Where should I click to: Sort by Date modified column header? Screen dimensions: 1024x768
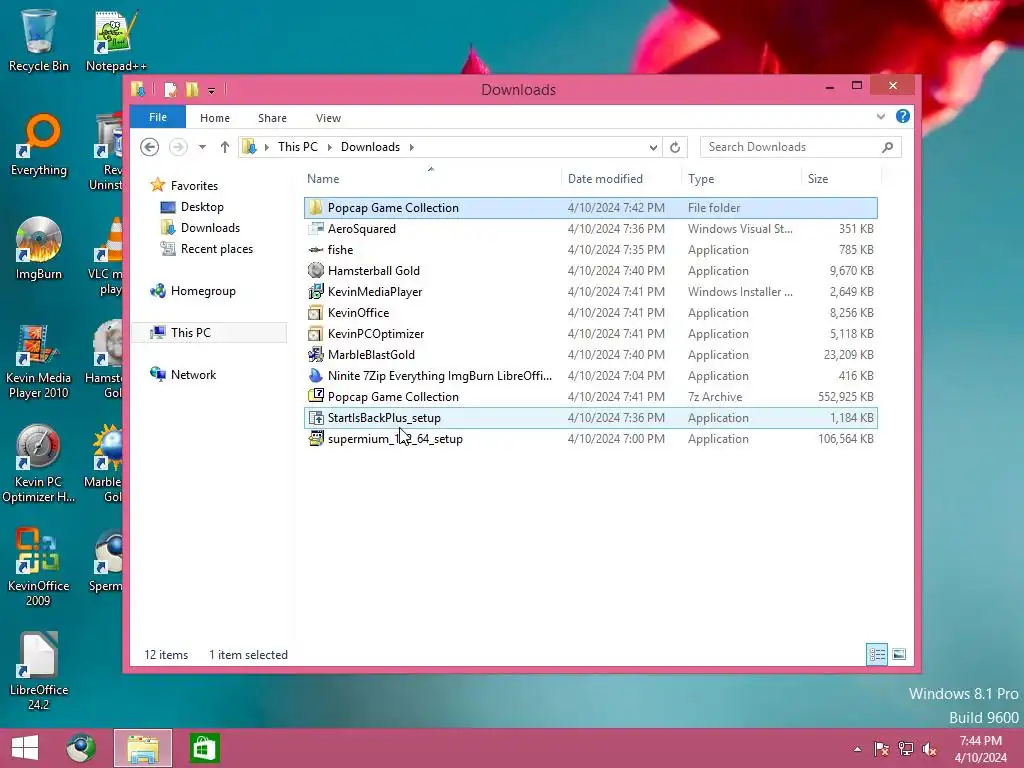621,179
